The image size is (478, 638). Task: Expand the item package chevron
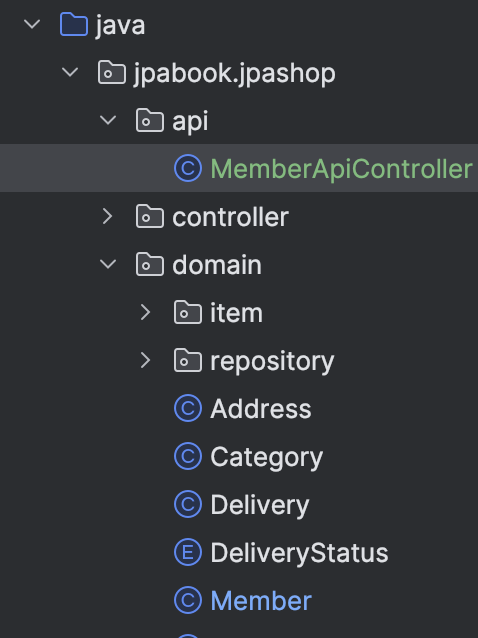145,312
